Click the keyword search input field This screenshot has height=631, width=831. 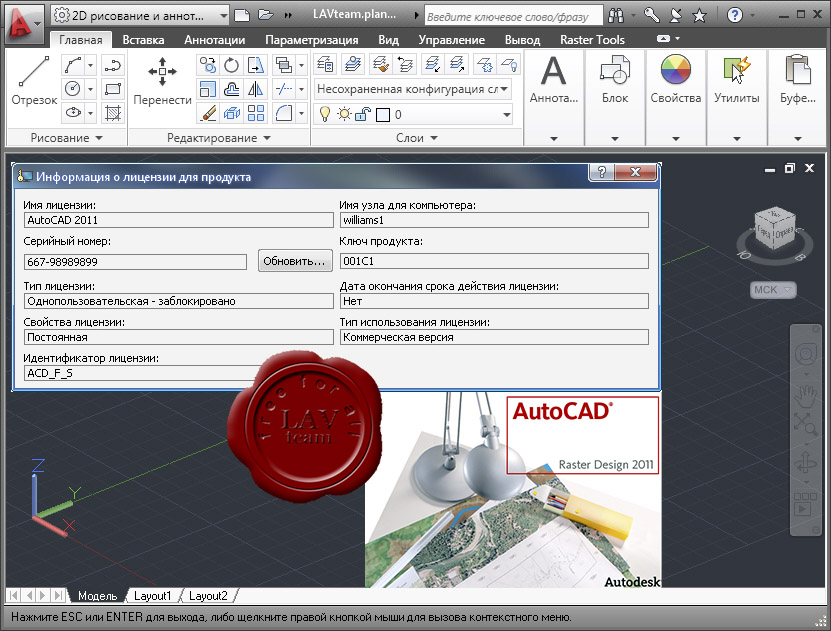tap(513, 16)
